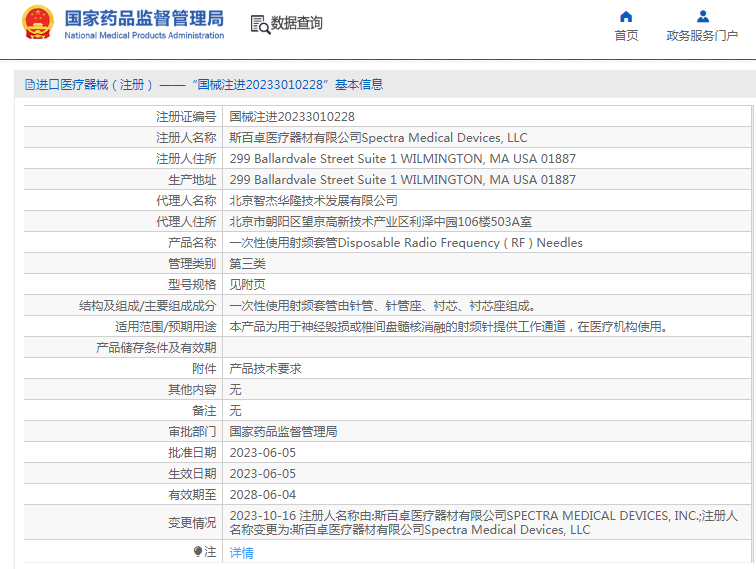Click the 政务服务门户 user icon
The width and height of the screenshot is (756, 569).
click(703, 17)
